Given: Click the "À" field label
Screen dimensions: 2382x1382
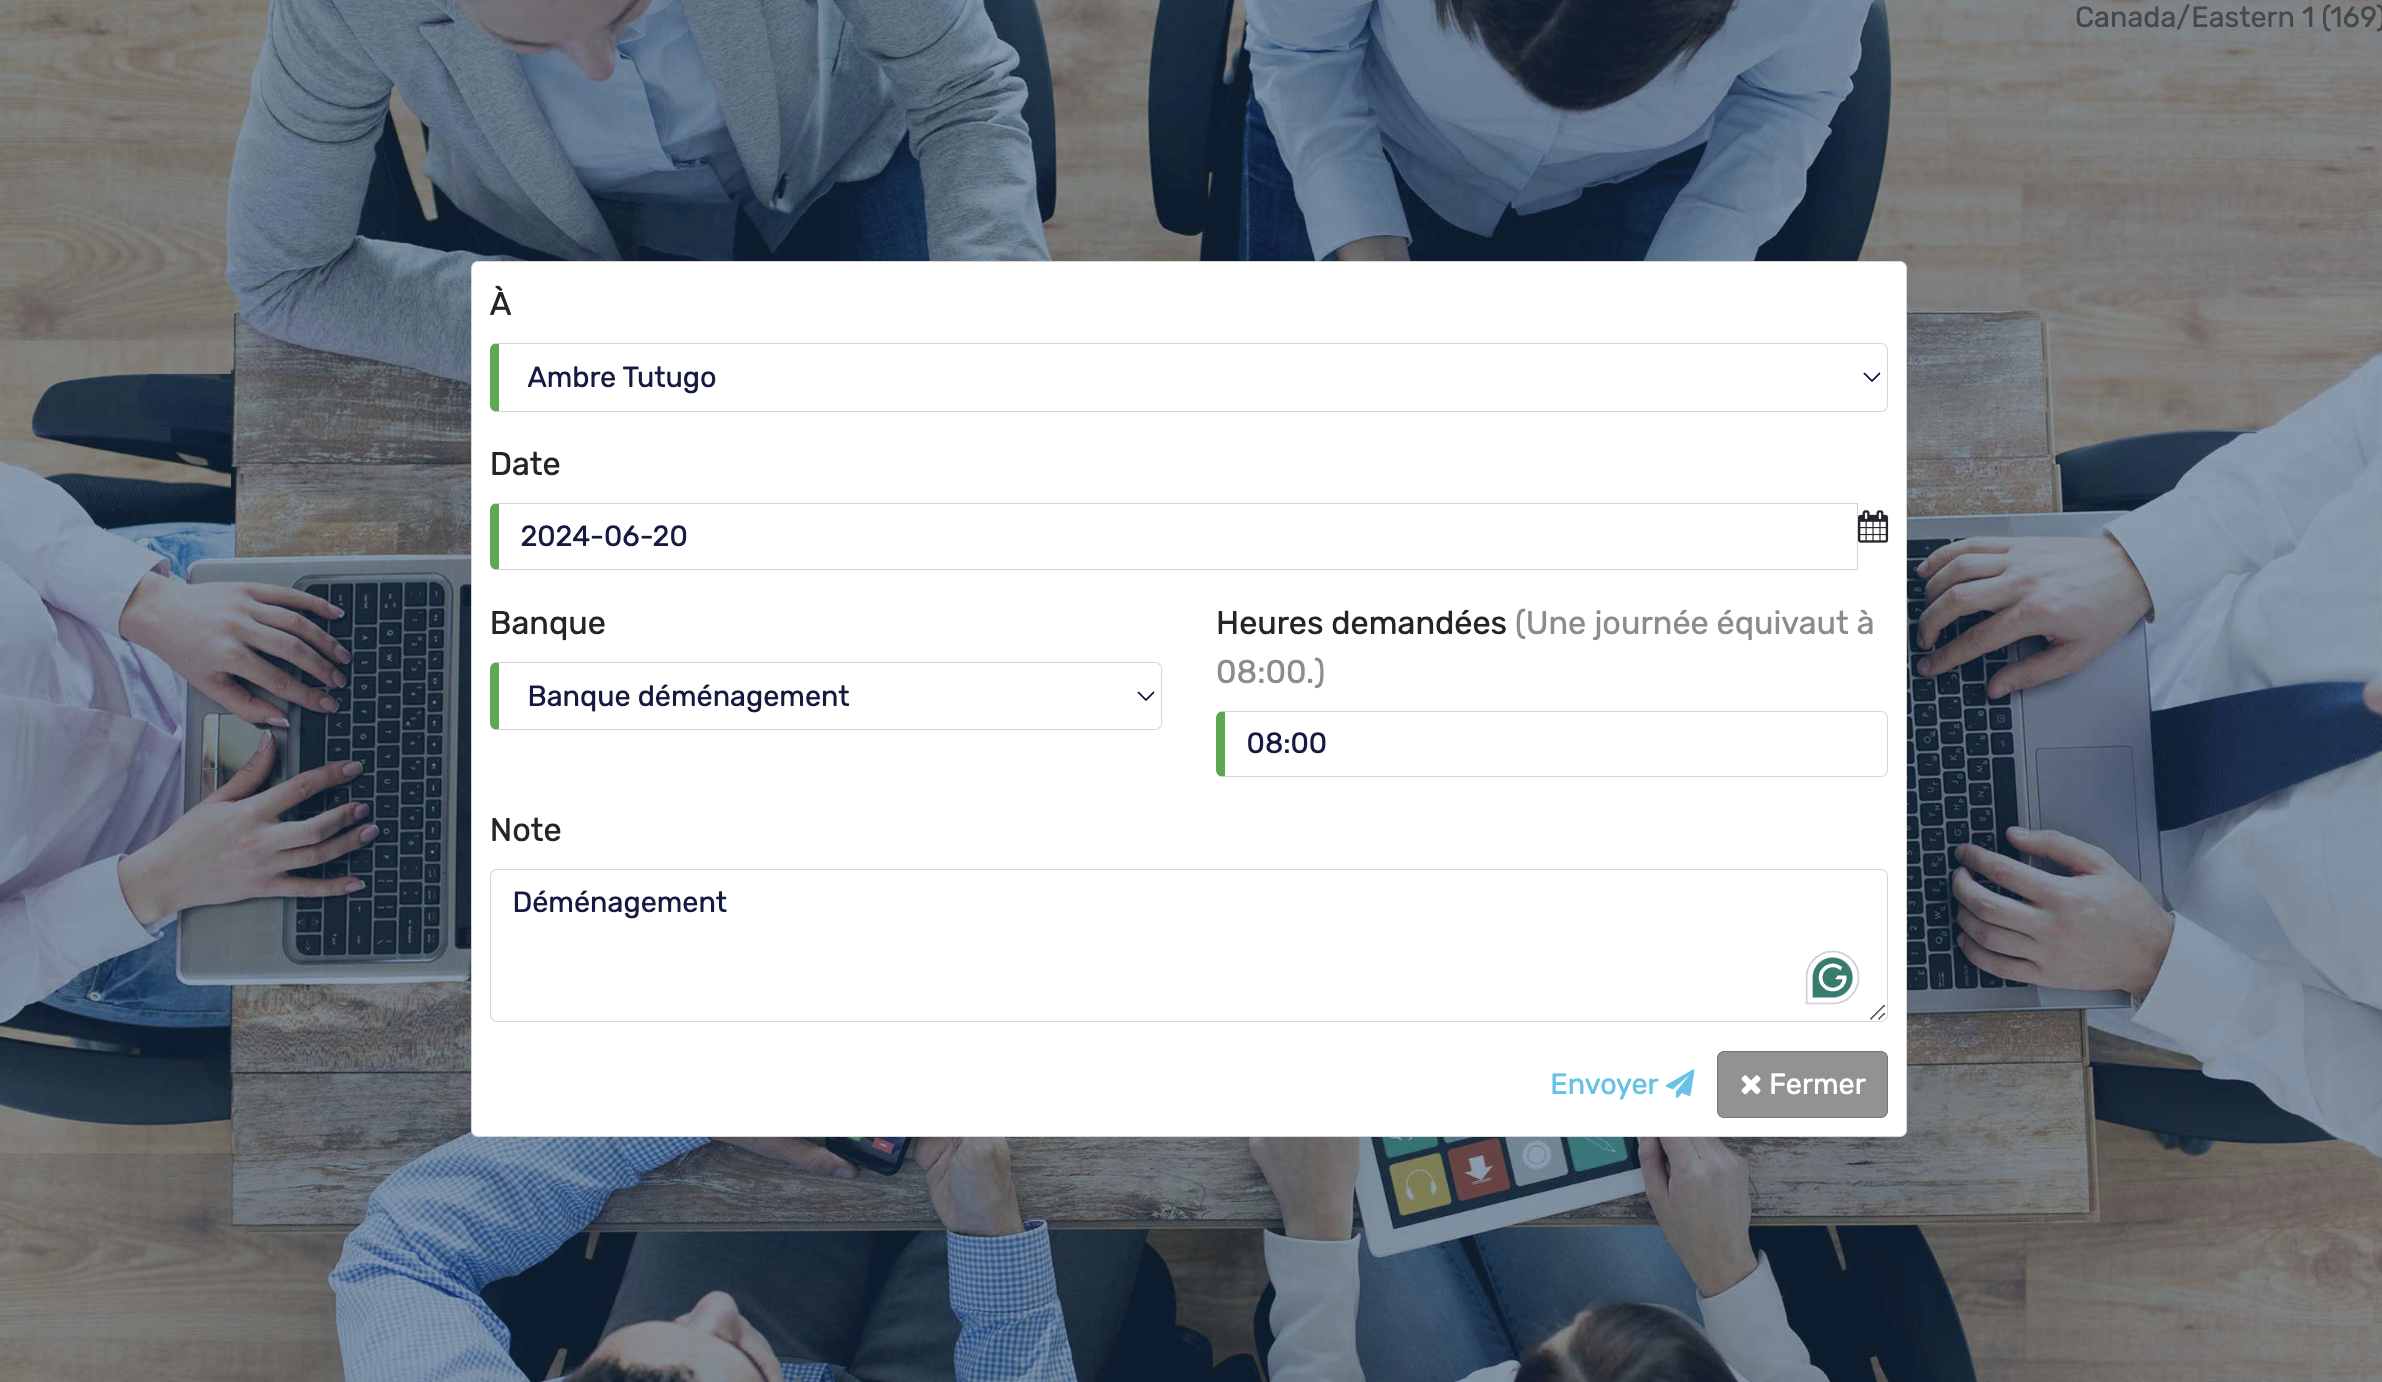Looking at the screenshot, I should [501, 303].
